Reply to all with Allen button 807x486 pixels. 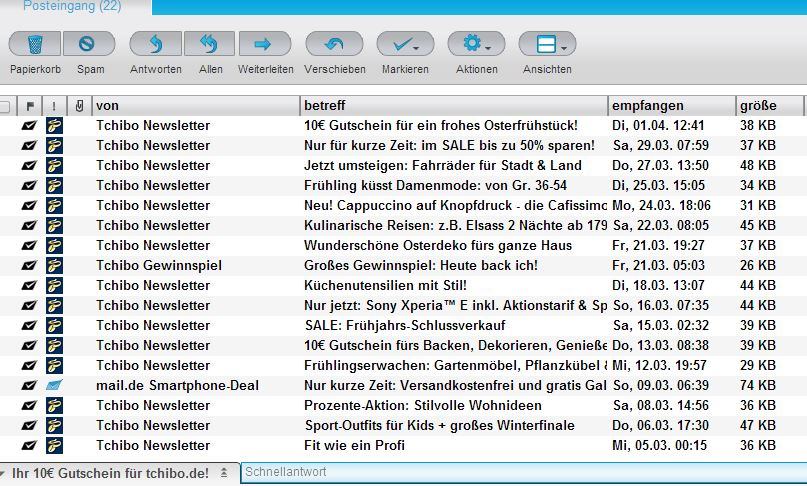(209, 44)
